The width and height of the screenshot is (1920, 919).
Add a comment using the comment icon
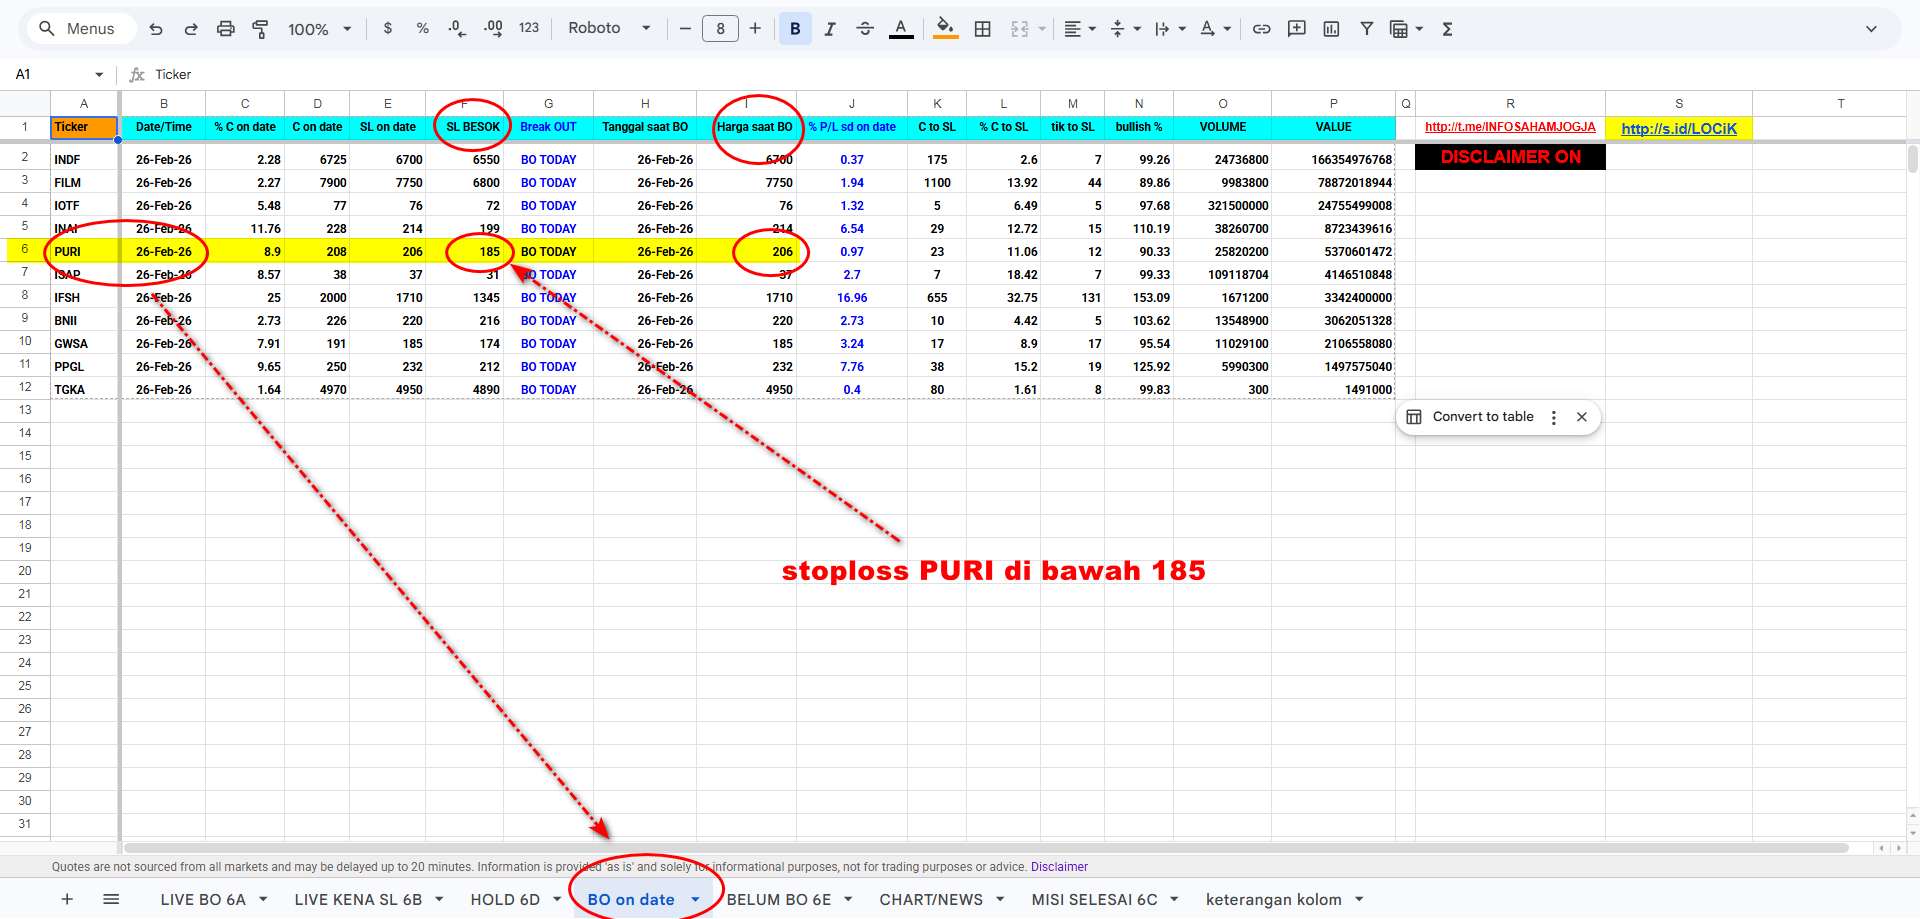[x=1296, y=29]
